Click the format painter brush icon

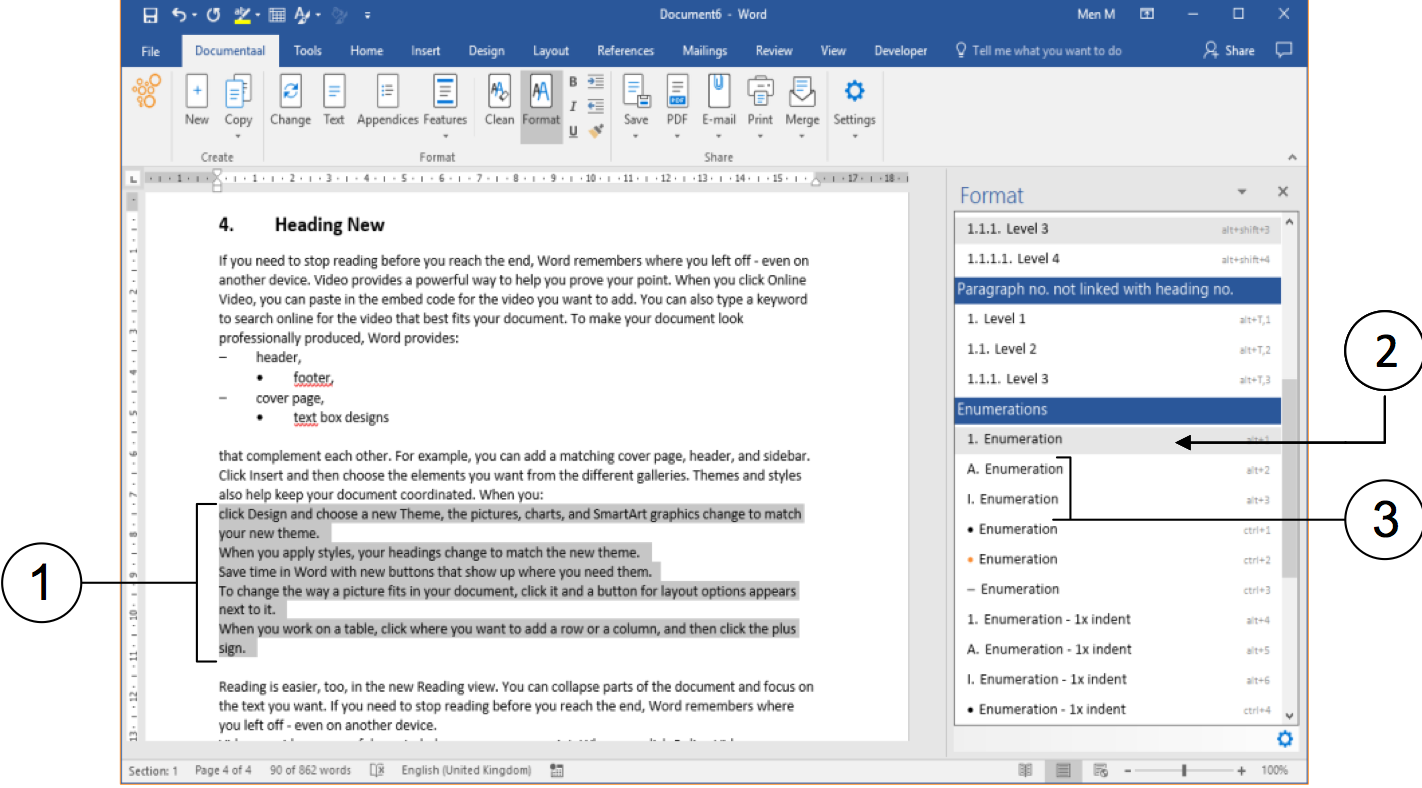[x=596, y=130]
